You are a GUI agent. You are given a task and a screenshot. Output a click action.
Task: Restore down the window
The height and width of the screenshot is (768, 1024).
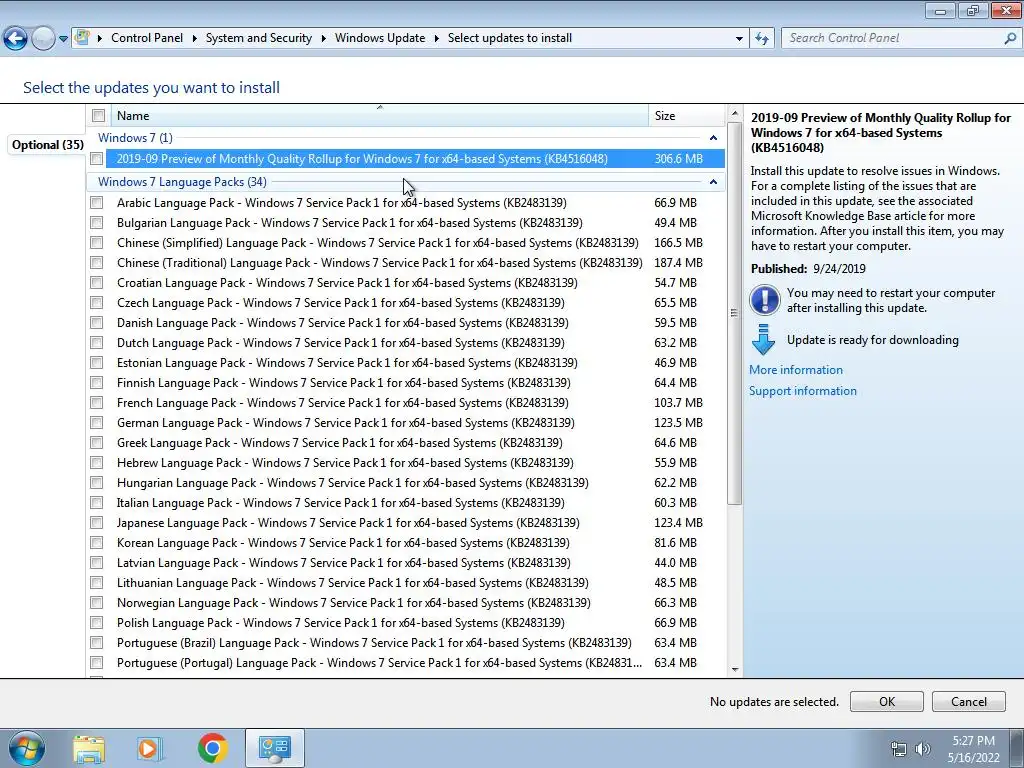973,10
